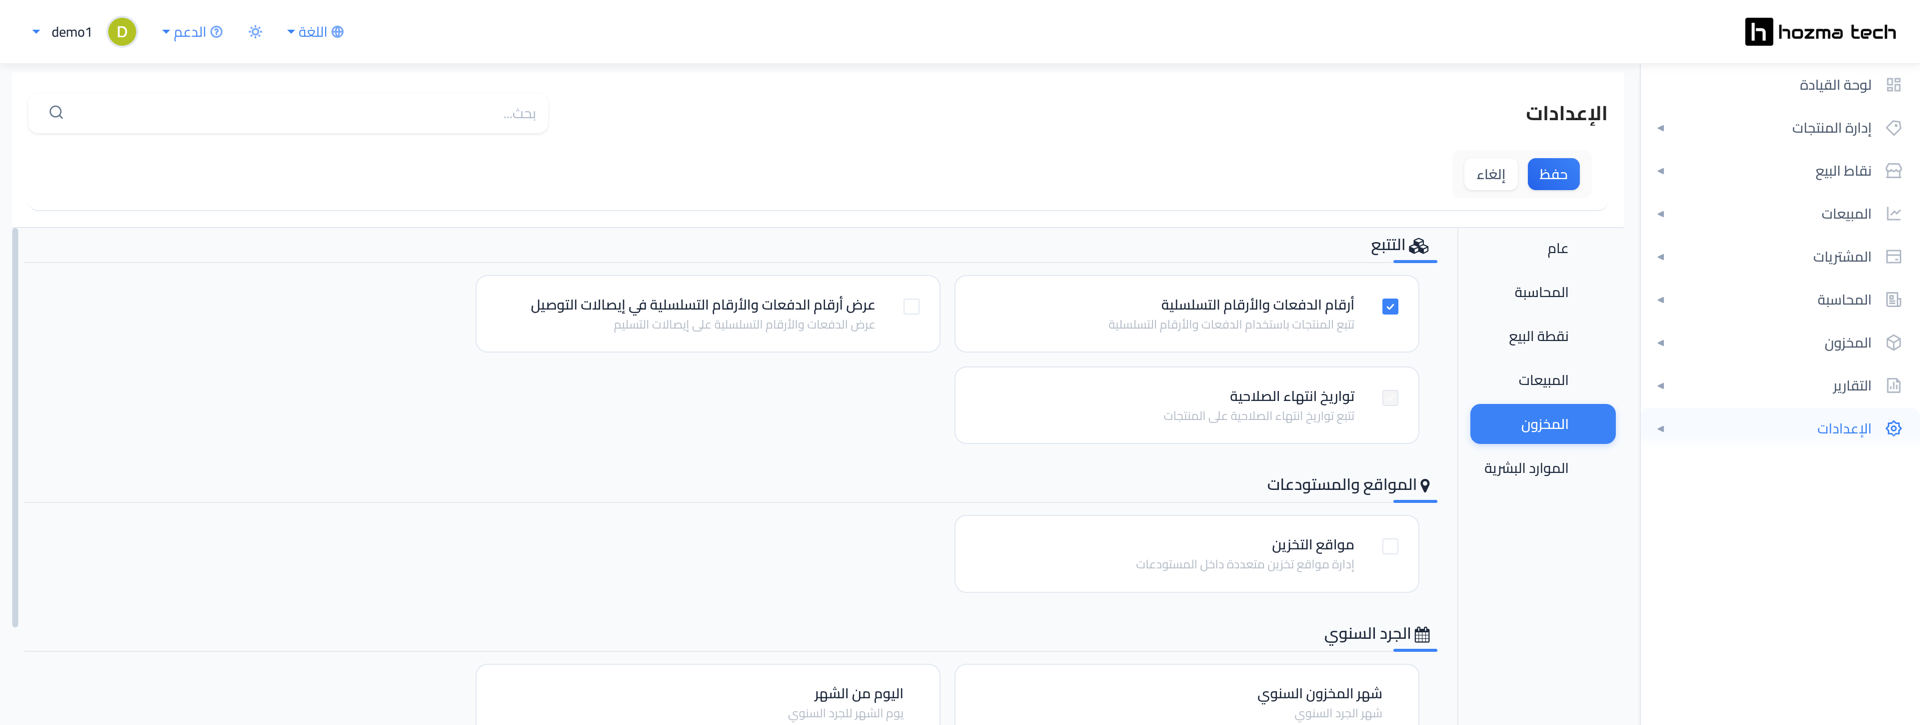
Task: Enable expiry dates tracking checkbox
Action: [1390, 398]
